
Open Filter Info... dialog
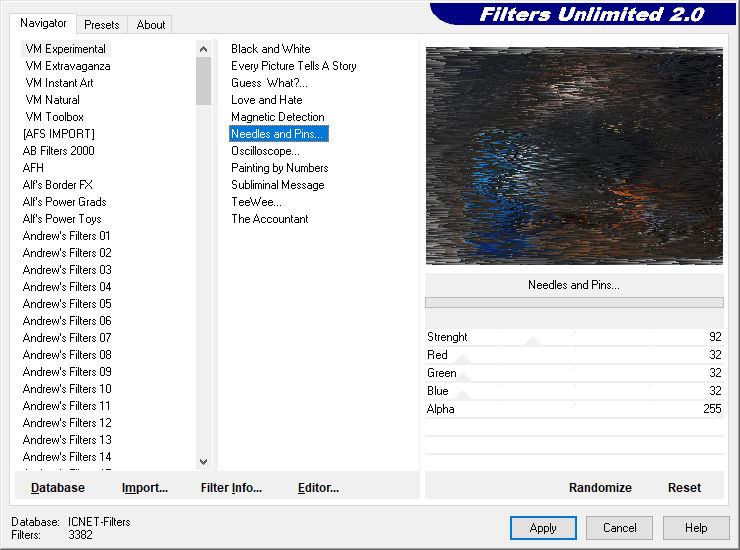(x=231, y=487)
